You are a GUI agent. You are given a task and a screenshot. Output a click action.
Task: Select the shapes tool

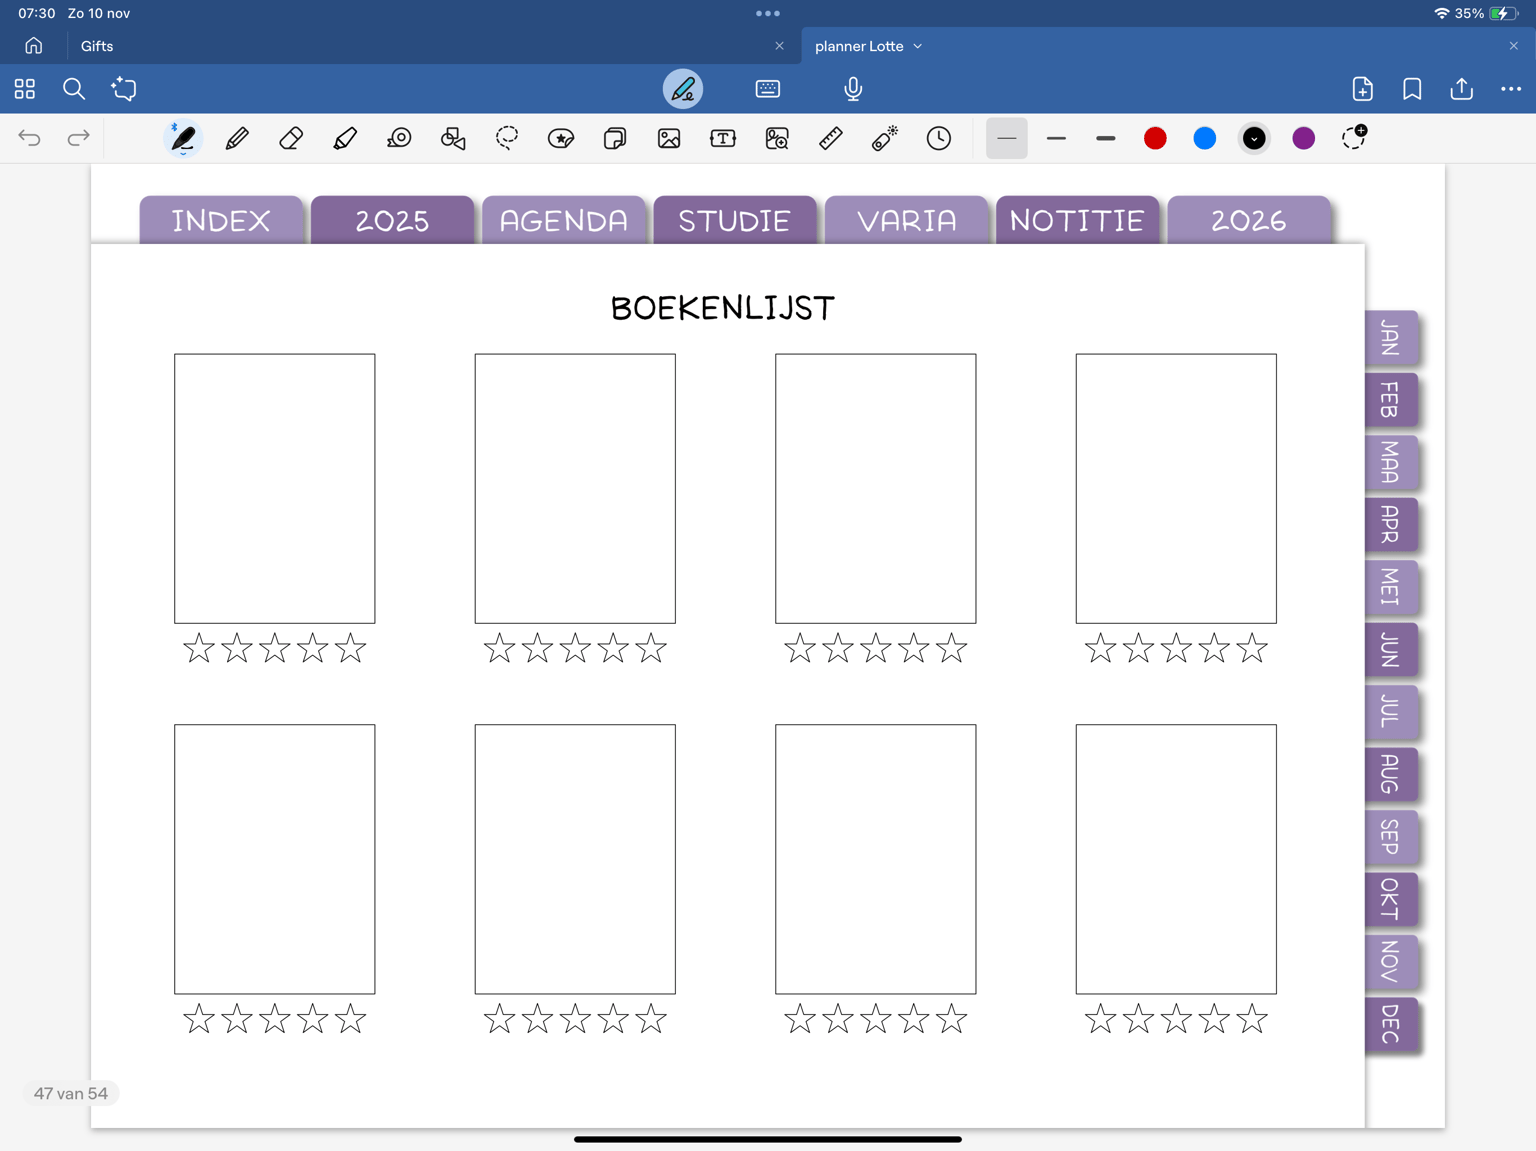[x=453, y=138]
